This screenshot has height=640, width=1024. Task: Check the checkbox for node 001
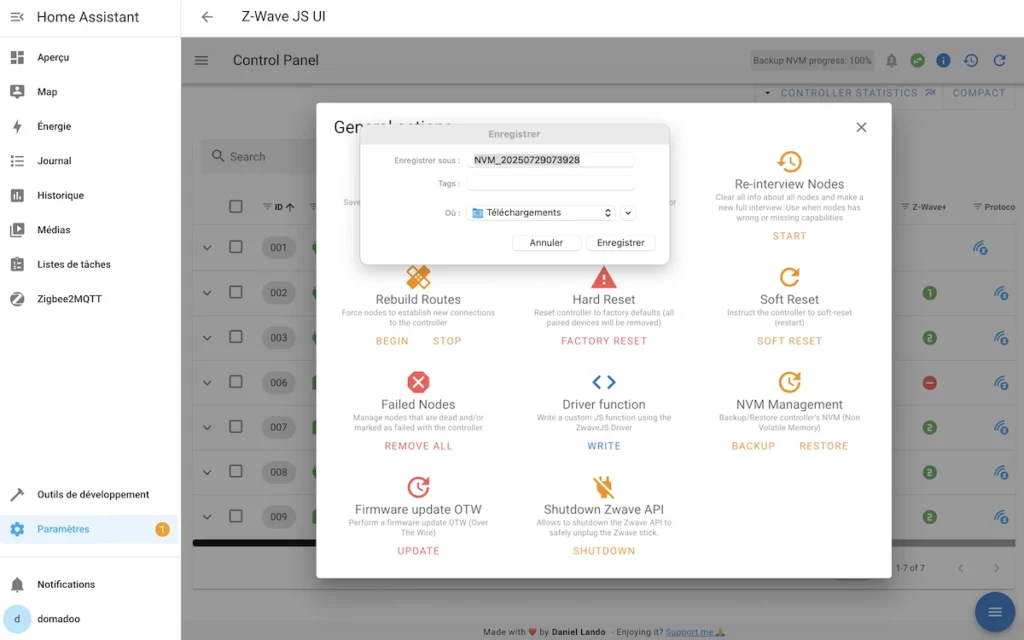[236, 247]
